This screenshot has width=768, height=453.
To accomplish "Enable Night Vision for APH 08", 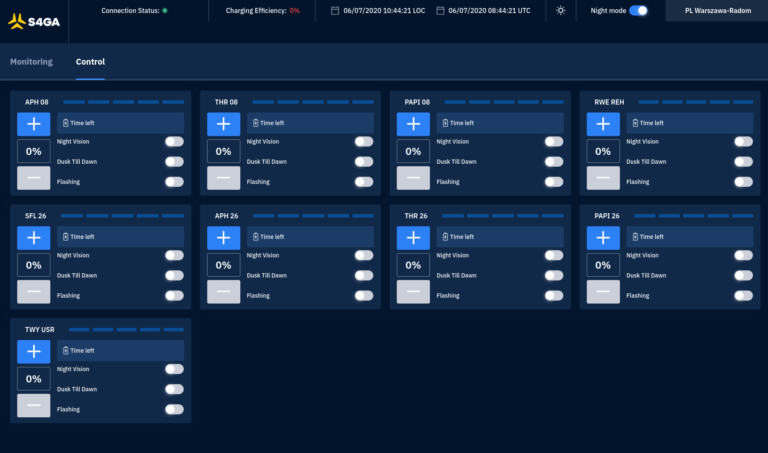I will pyautogui.click(x=174, y=142).
